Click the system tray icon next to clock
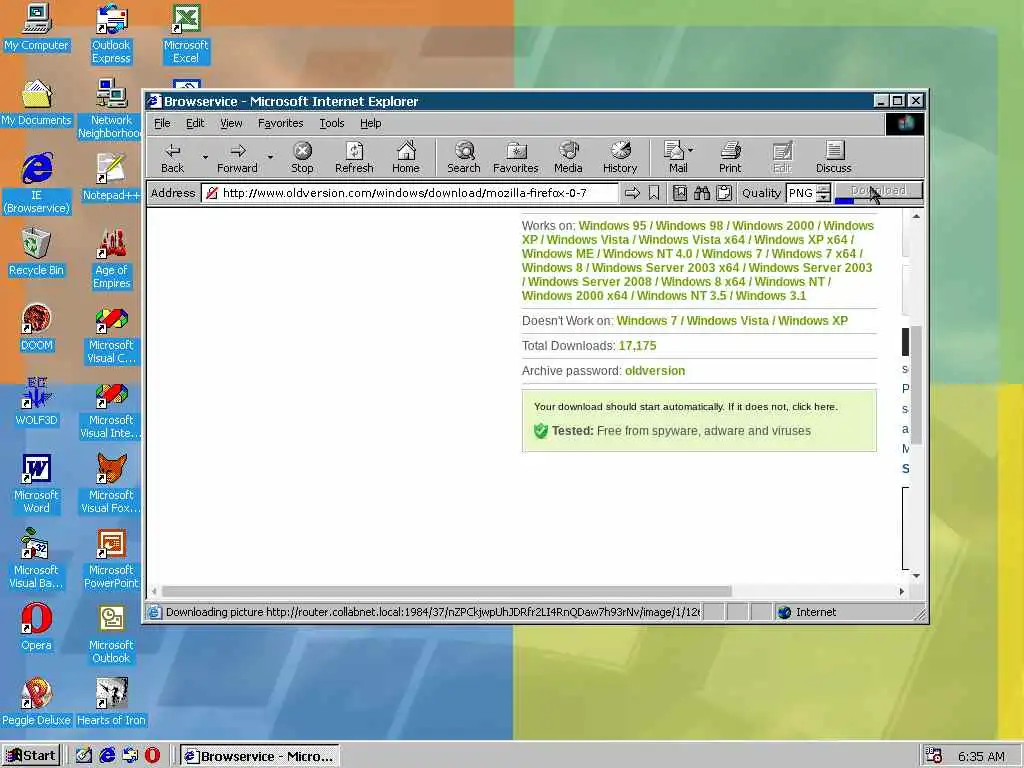 [x=933, y=756]
